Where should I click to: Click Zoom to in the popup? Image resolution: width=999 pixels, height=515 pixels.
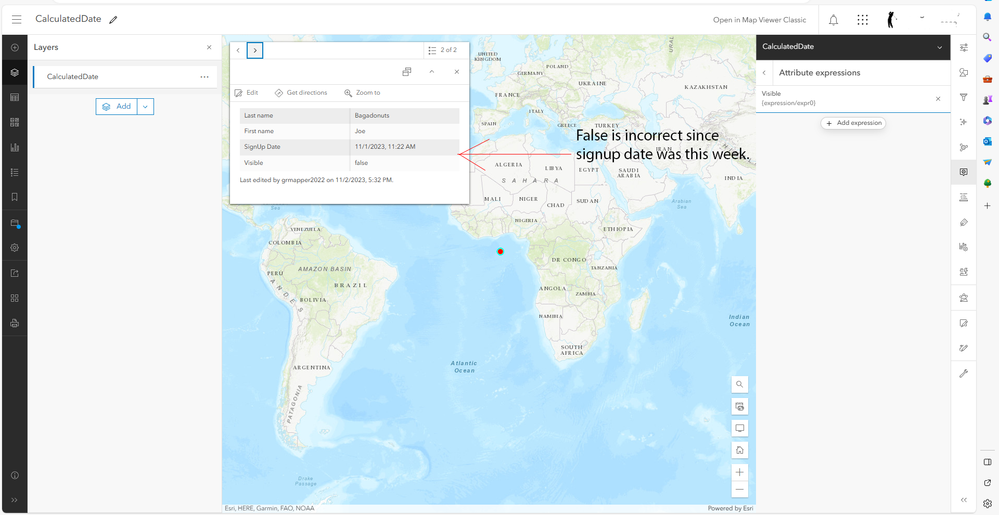coord(362,92)
